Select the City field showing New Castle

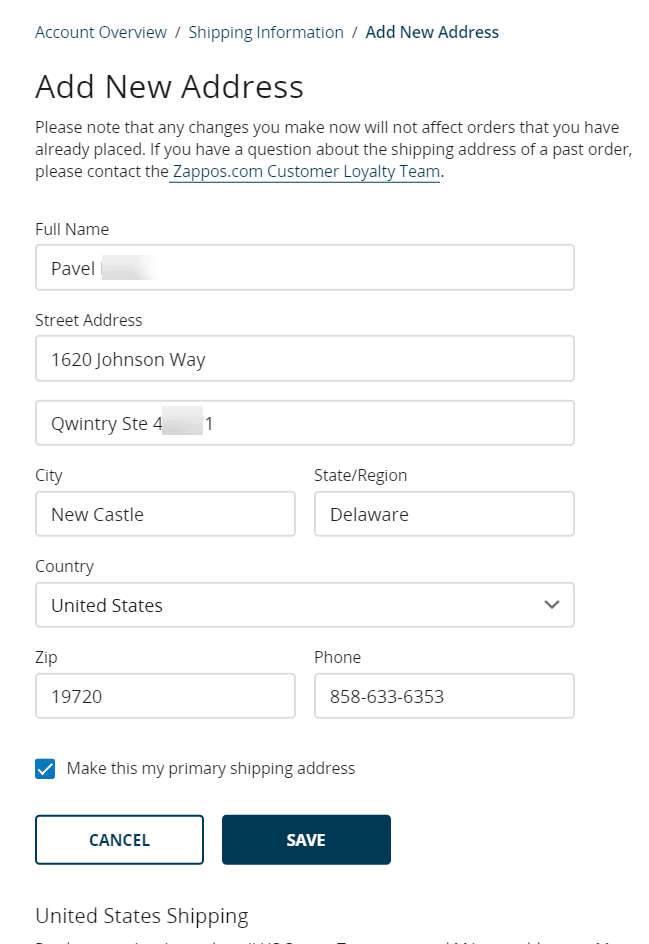165,513
